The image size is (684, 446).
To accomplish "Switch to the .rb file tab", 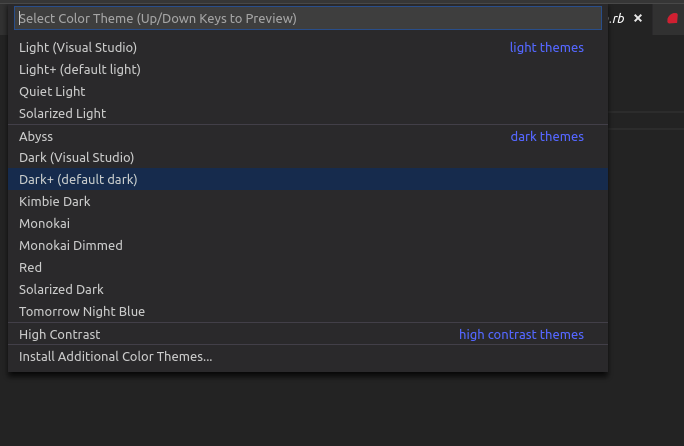I will pyautogui.click(x=618, y=18).
